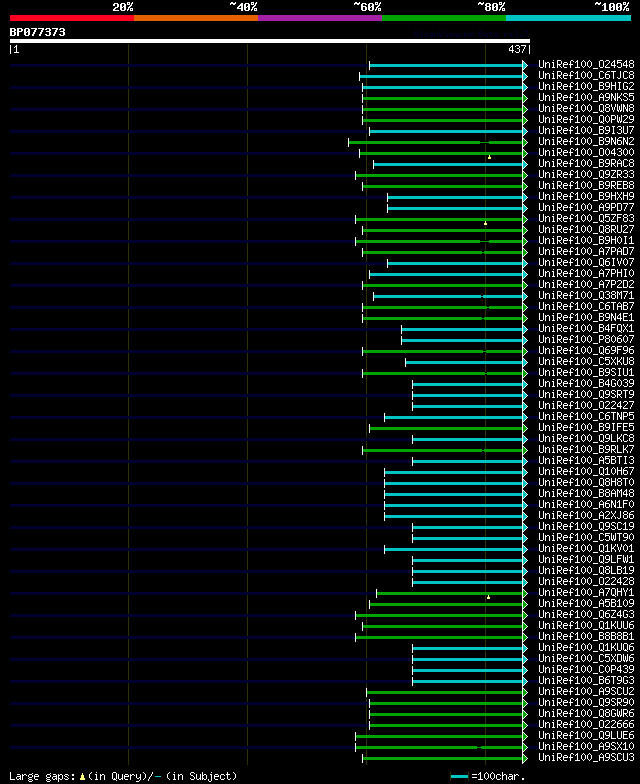
Task: Open hit UniRef100_Q8VWN8
Action: click(586, 108)
